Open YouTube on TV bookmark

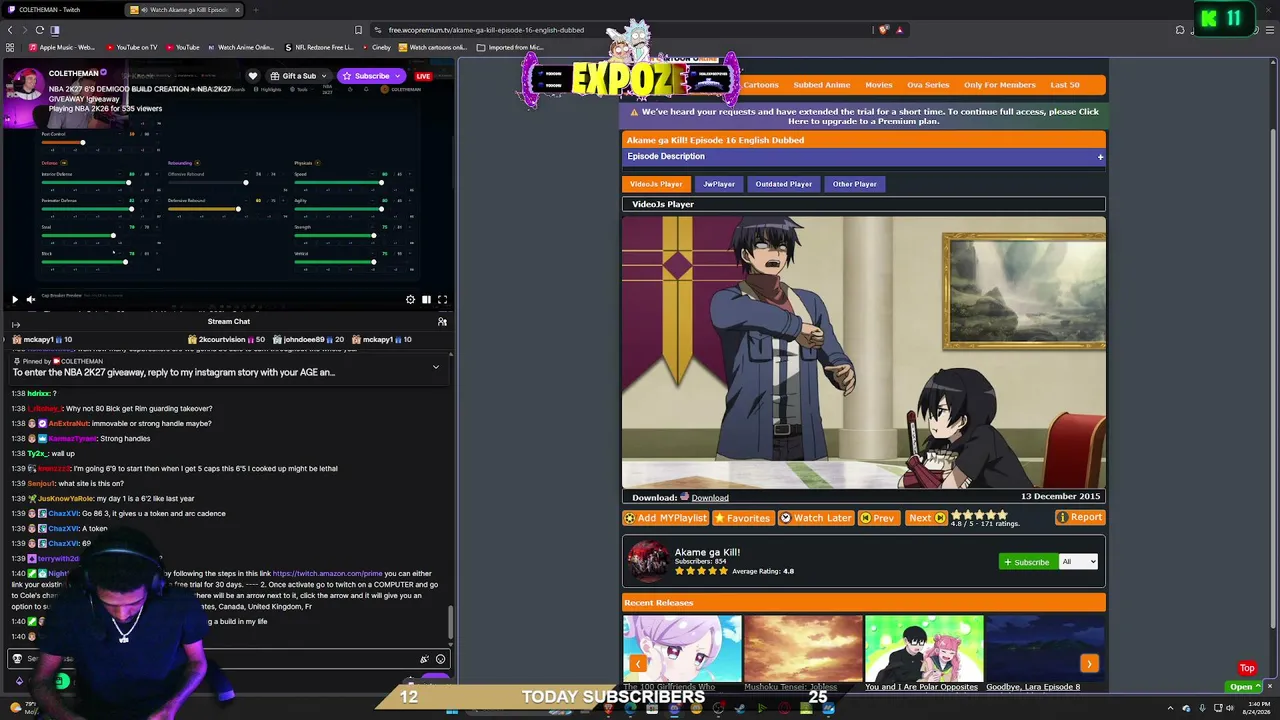[x=130, y=47]
